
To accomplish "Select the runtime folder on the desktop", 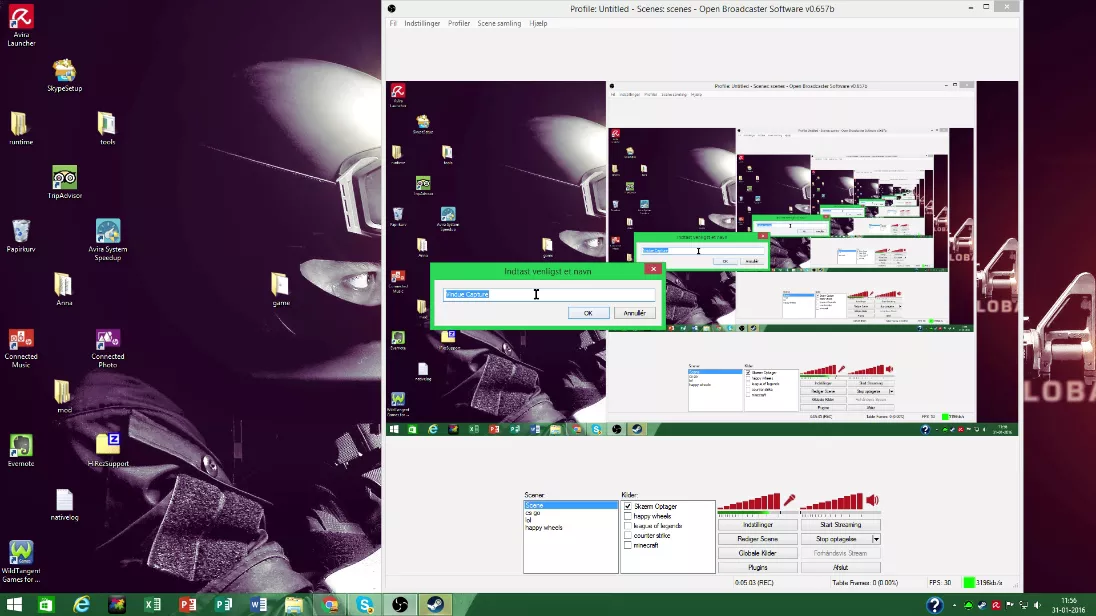I will point(20,129).
